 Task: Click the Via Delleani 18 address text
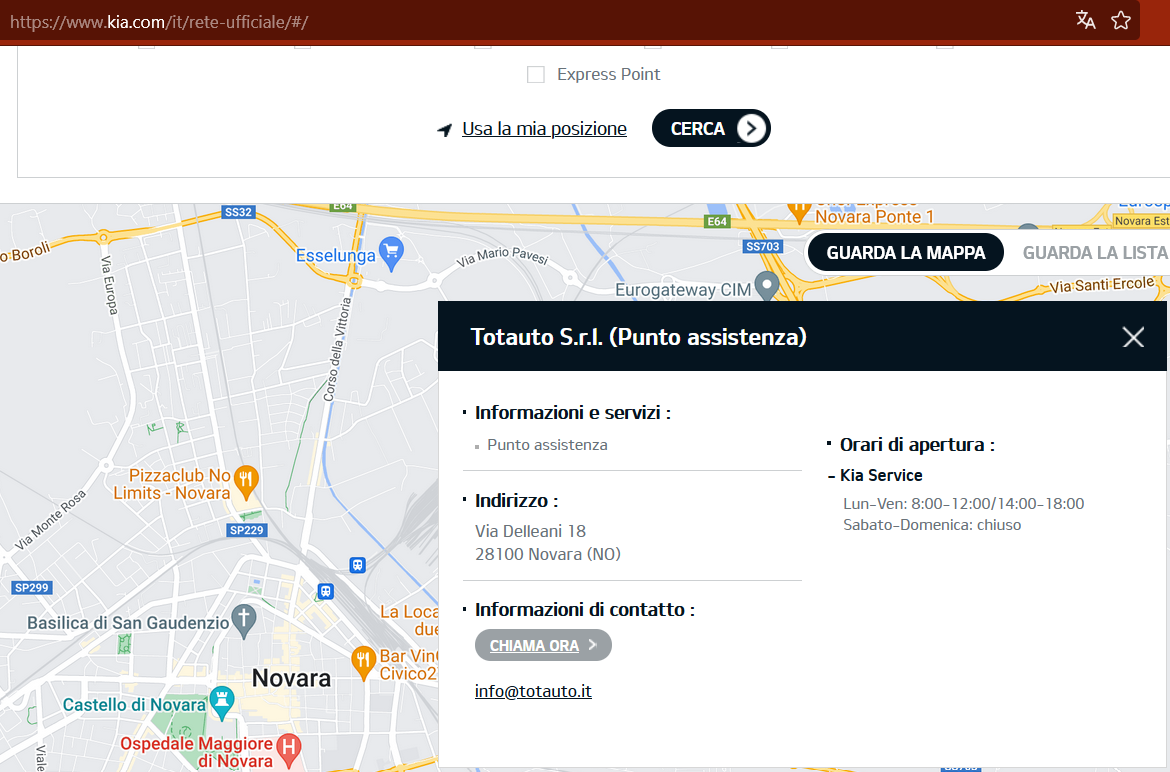531,531
